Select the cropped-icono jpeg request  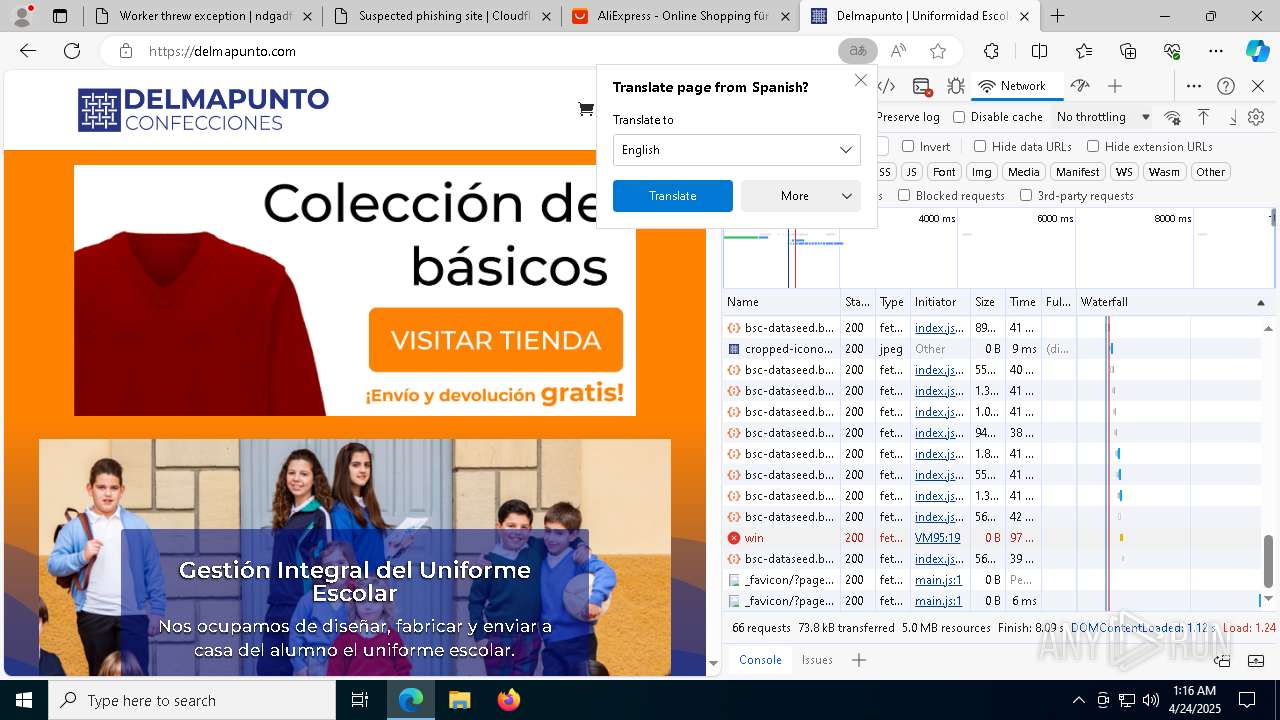[x=990, y=349]
